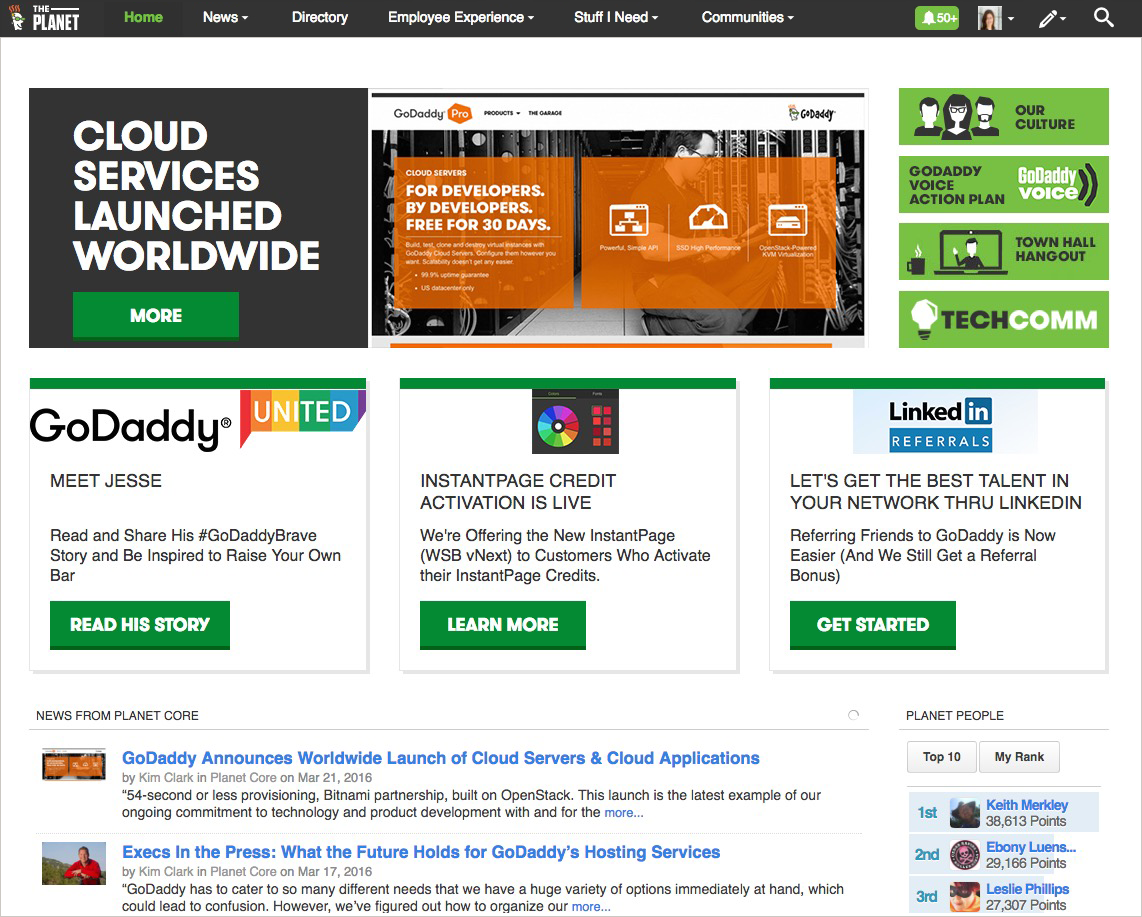
Task: Open the TechComm tile
Action: 1004,319
